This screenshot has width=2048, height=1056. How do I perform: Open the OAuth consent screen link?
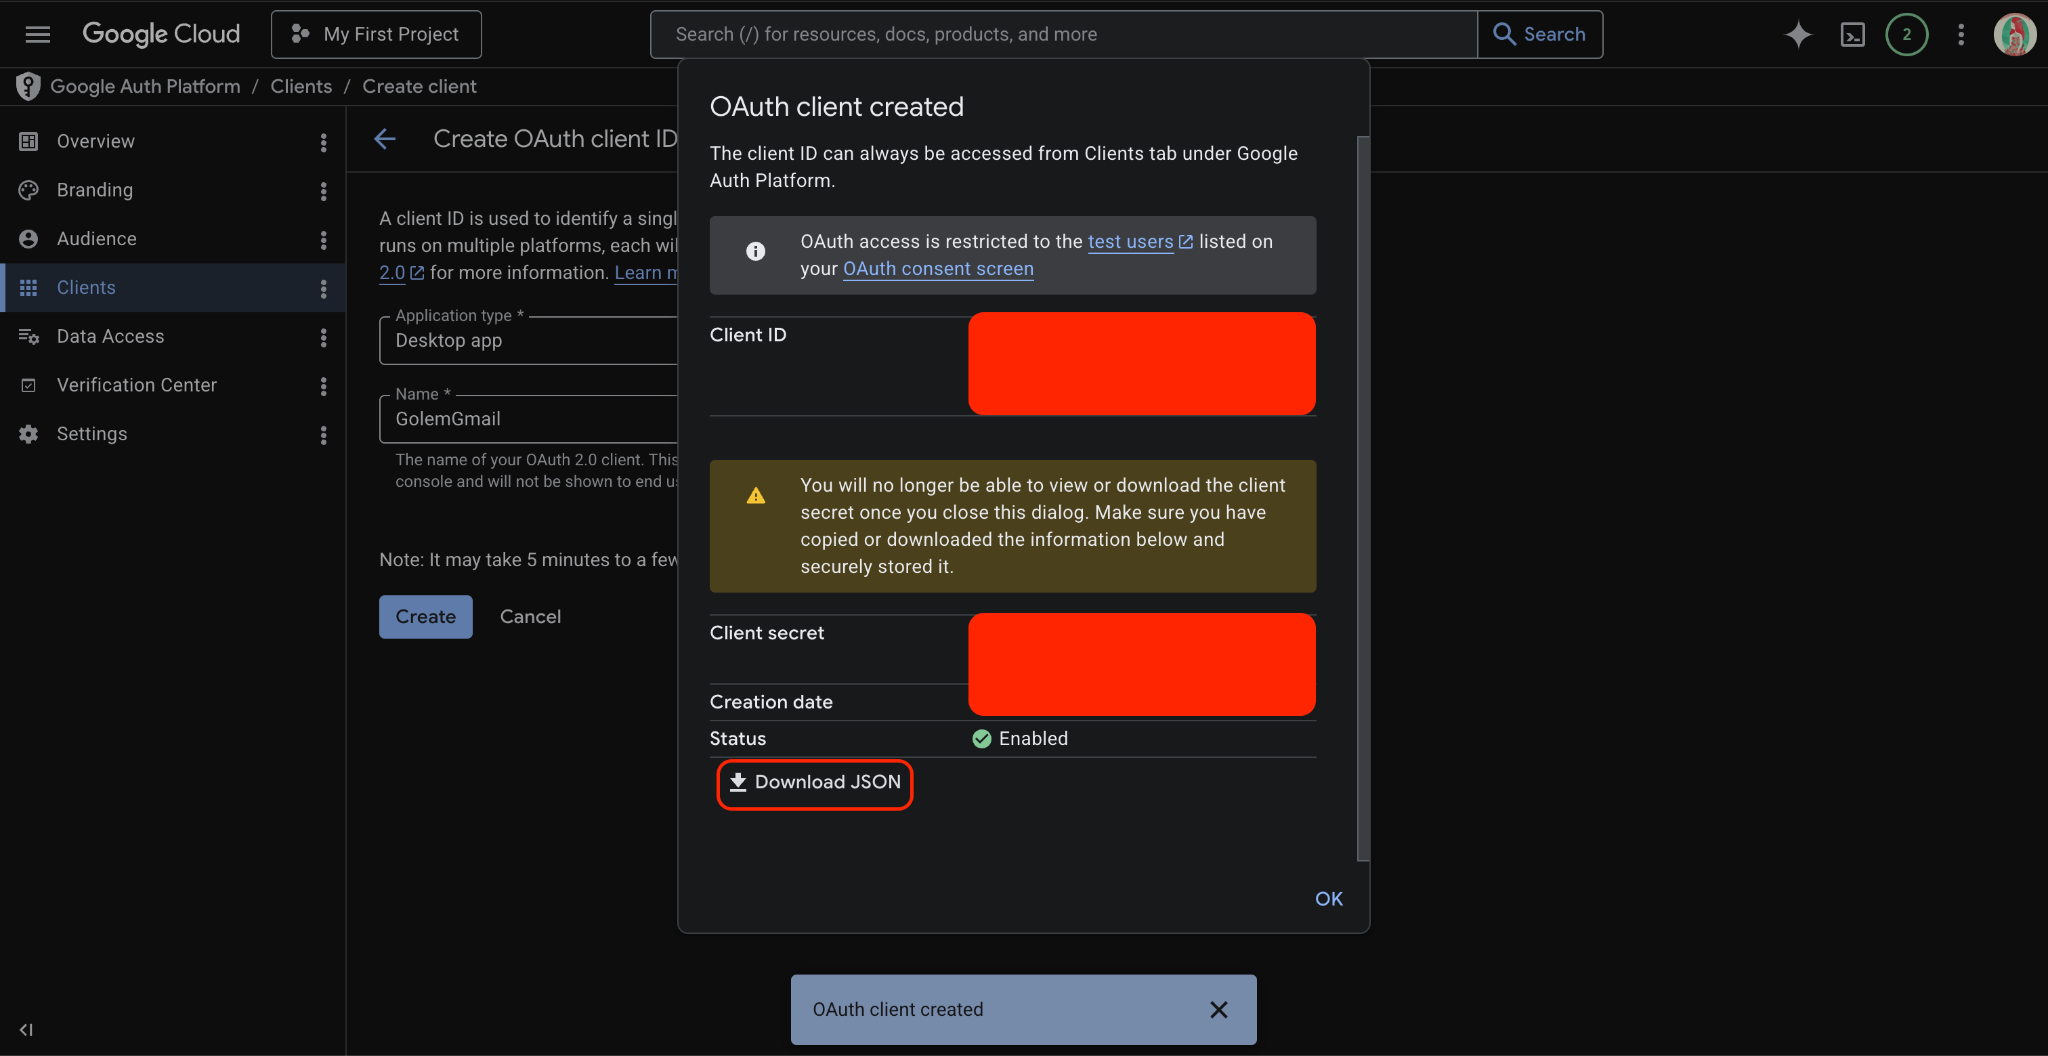click(938, 269)
